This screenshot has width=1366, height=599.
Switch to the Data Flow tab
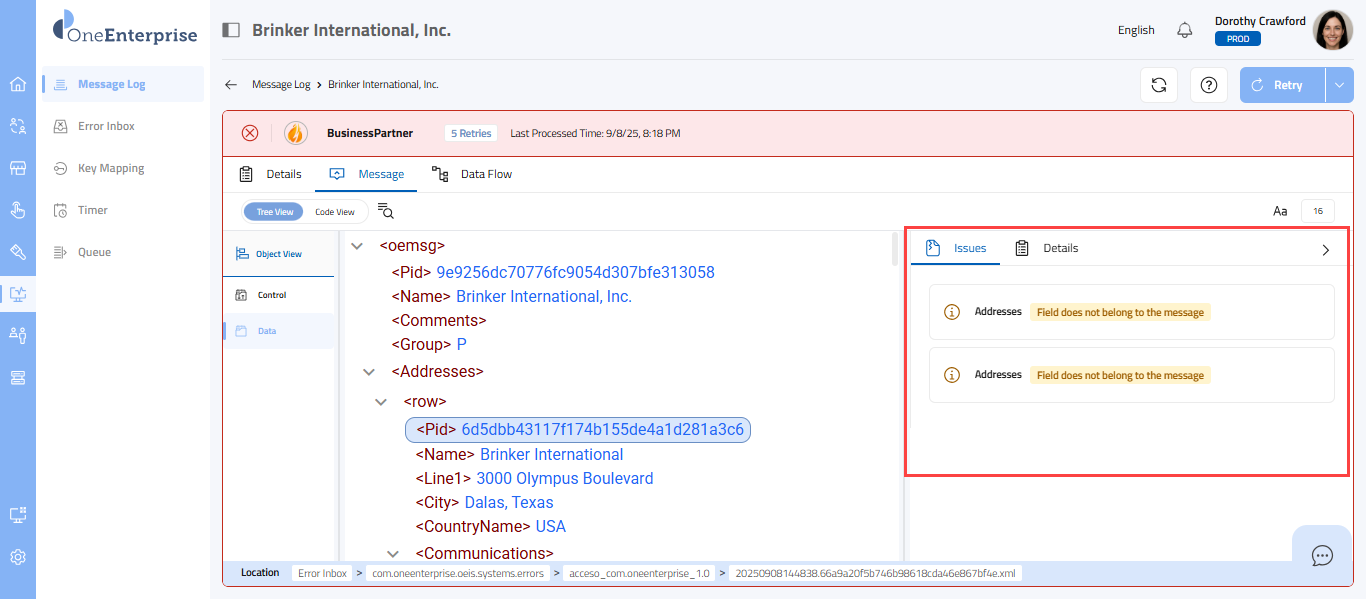472,174
